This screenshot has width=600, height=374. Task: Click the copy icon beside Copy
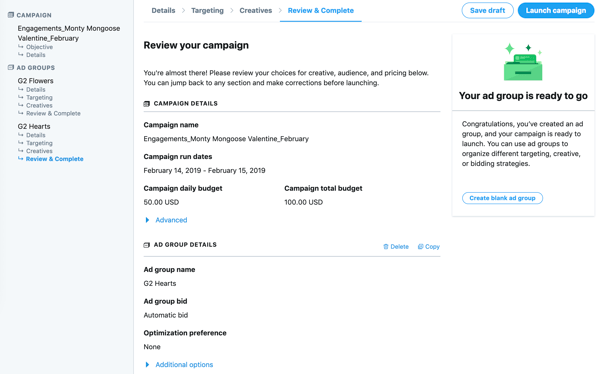coord(420,247)
